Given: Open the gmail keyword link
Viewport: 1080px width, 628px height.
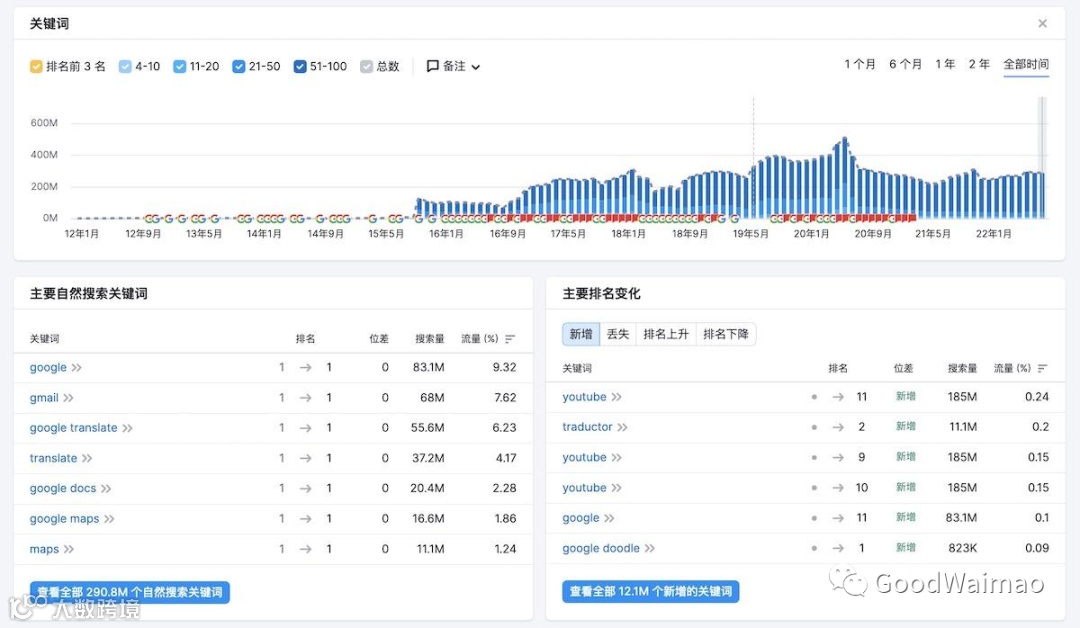Looking at the screenshot, I should tap(44, 398).
